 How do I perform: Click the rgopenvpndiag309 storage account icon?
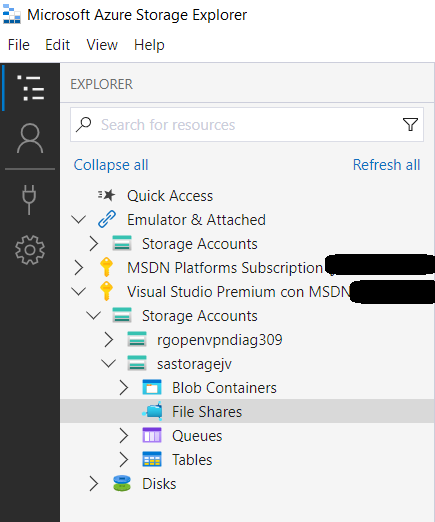coord(137,339)
